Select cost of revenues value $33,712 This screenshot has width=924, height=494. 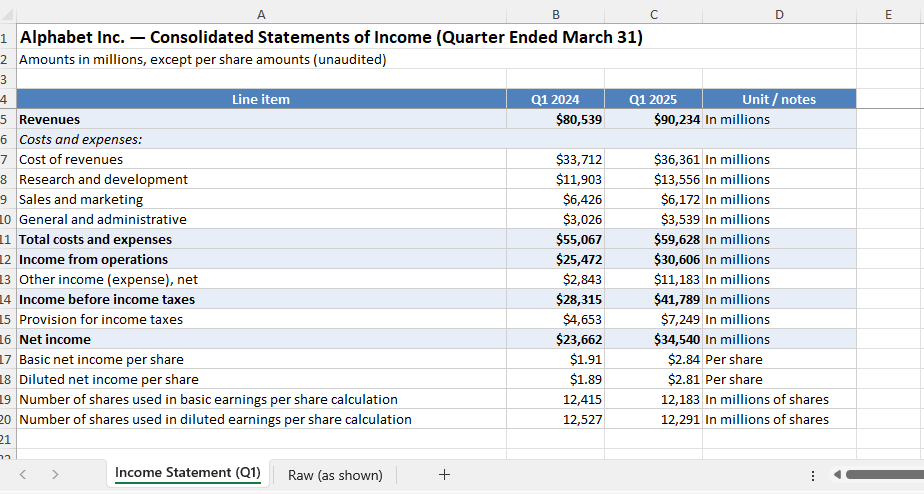[x=555, y=159]
